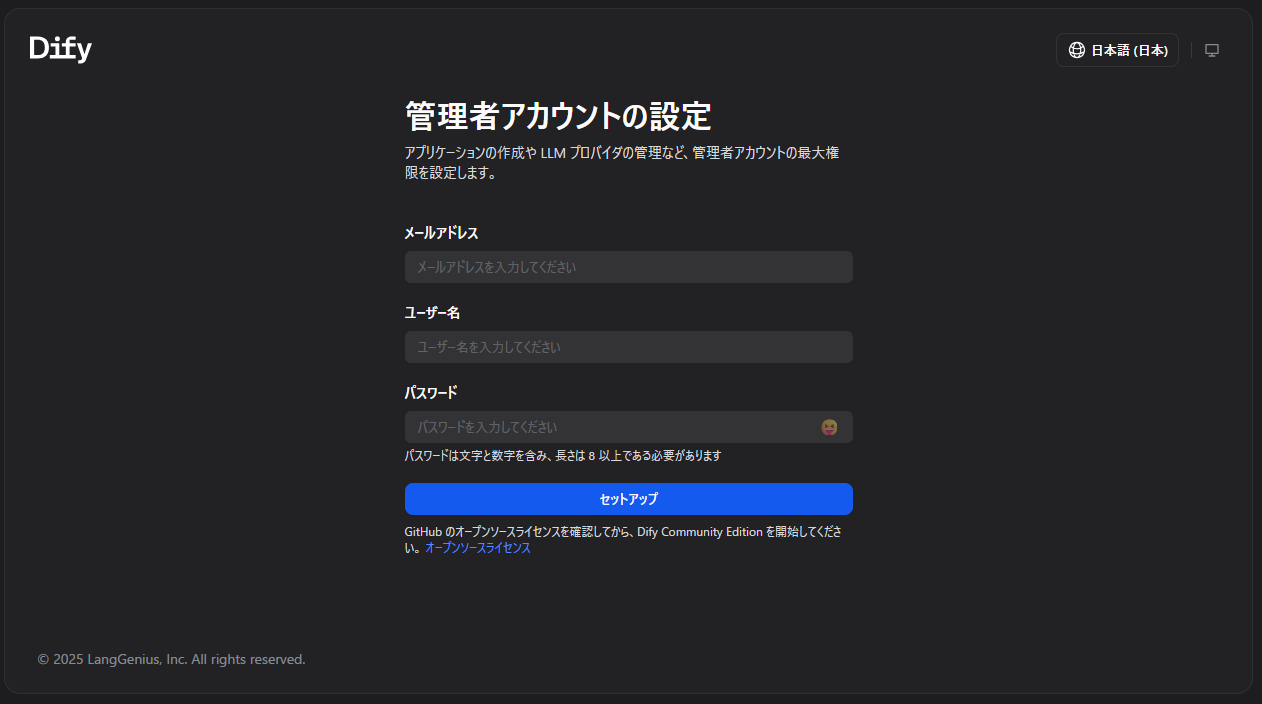The image size is (1262, 704).
Task: Click the globe icon in language selector
Action: pos(1077,50)
